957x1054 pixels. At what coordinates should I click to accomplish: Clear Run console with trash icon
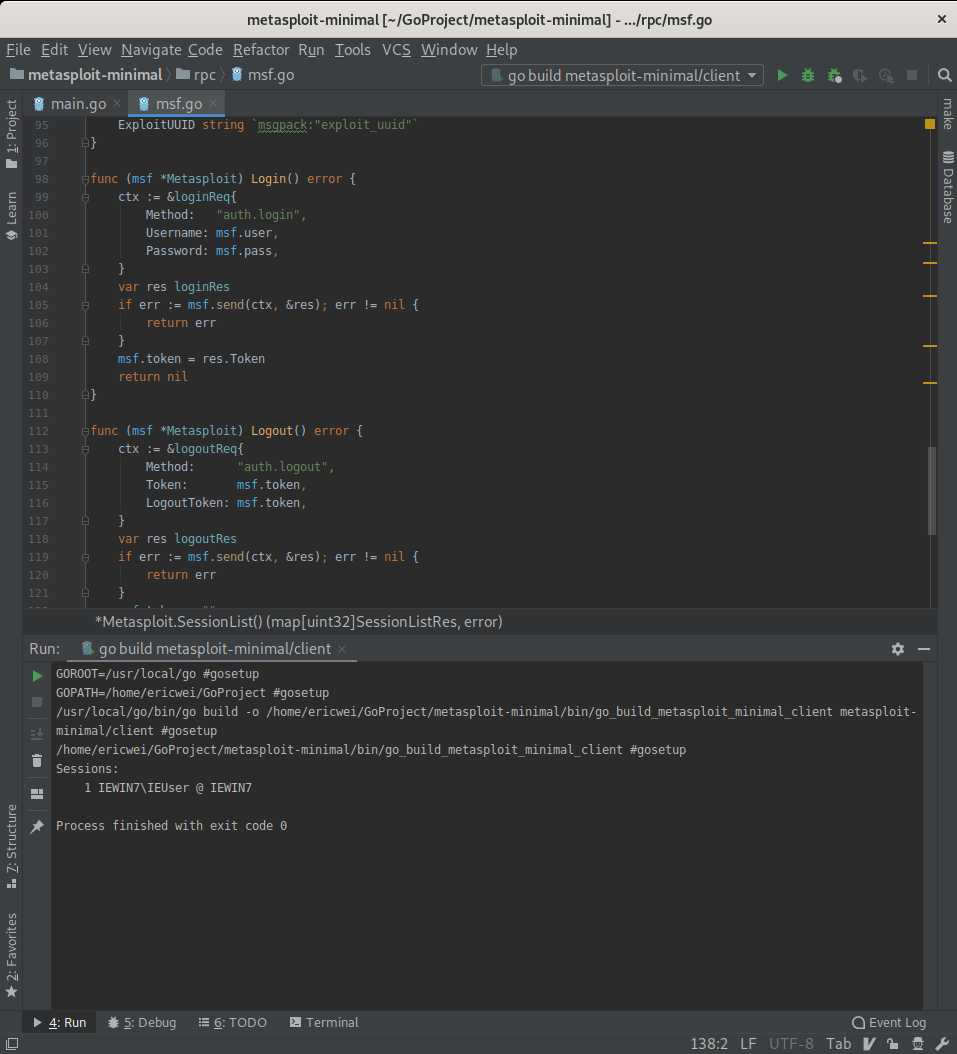[37, 761]
